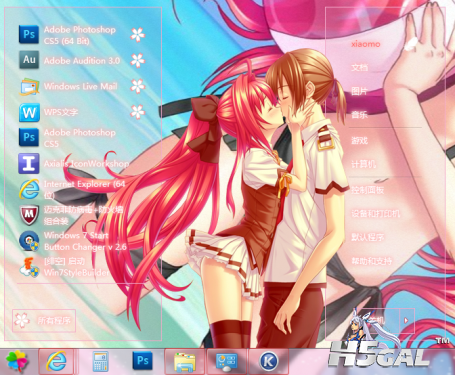Open 迈克菲防病毒+防火墙 组合装
Image resolution: width=455 pixels, height=375 pixels.
coord(73,215)
